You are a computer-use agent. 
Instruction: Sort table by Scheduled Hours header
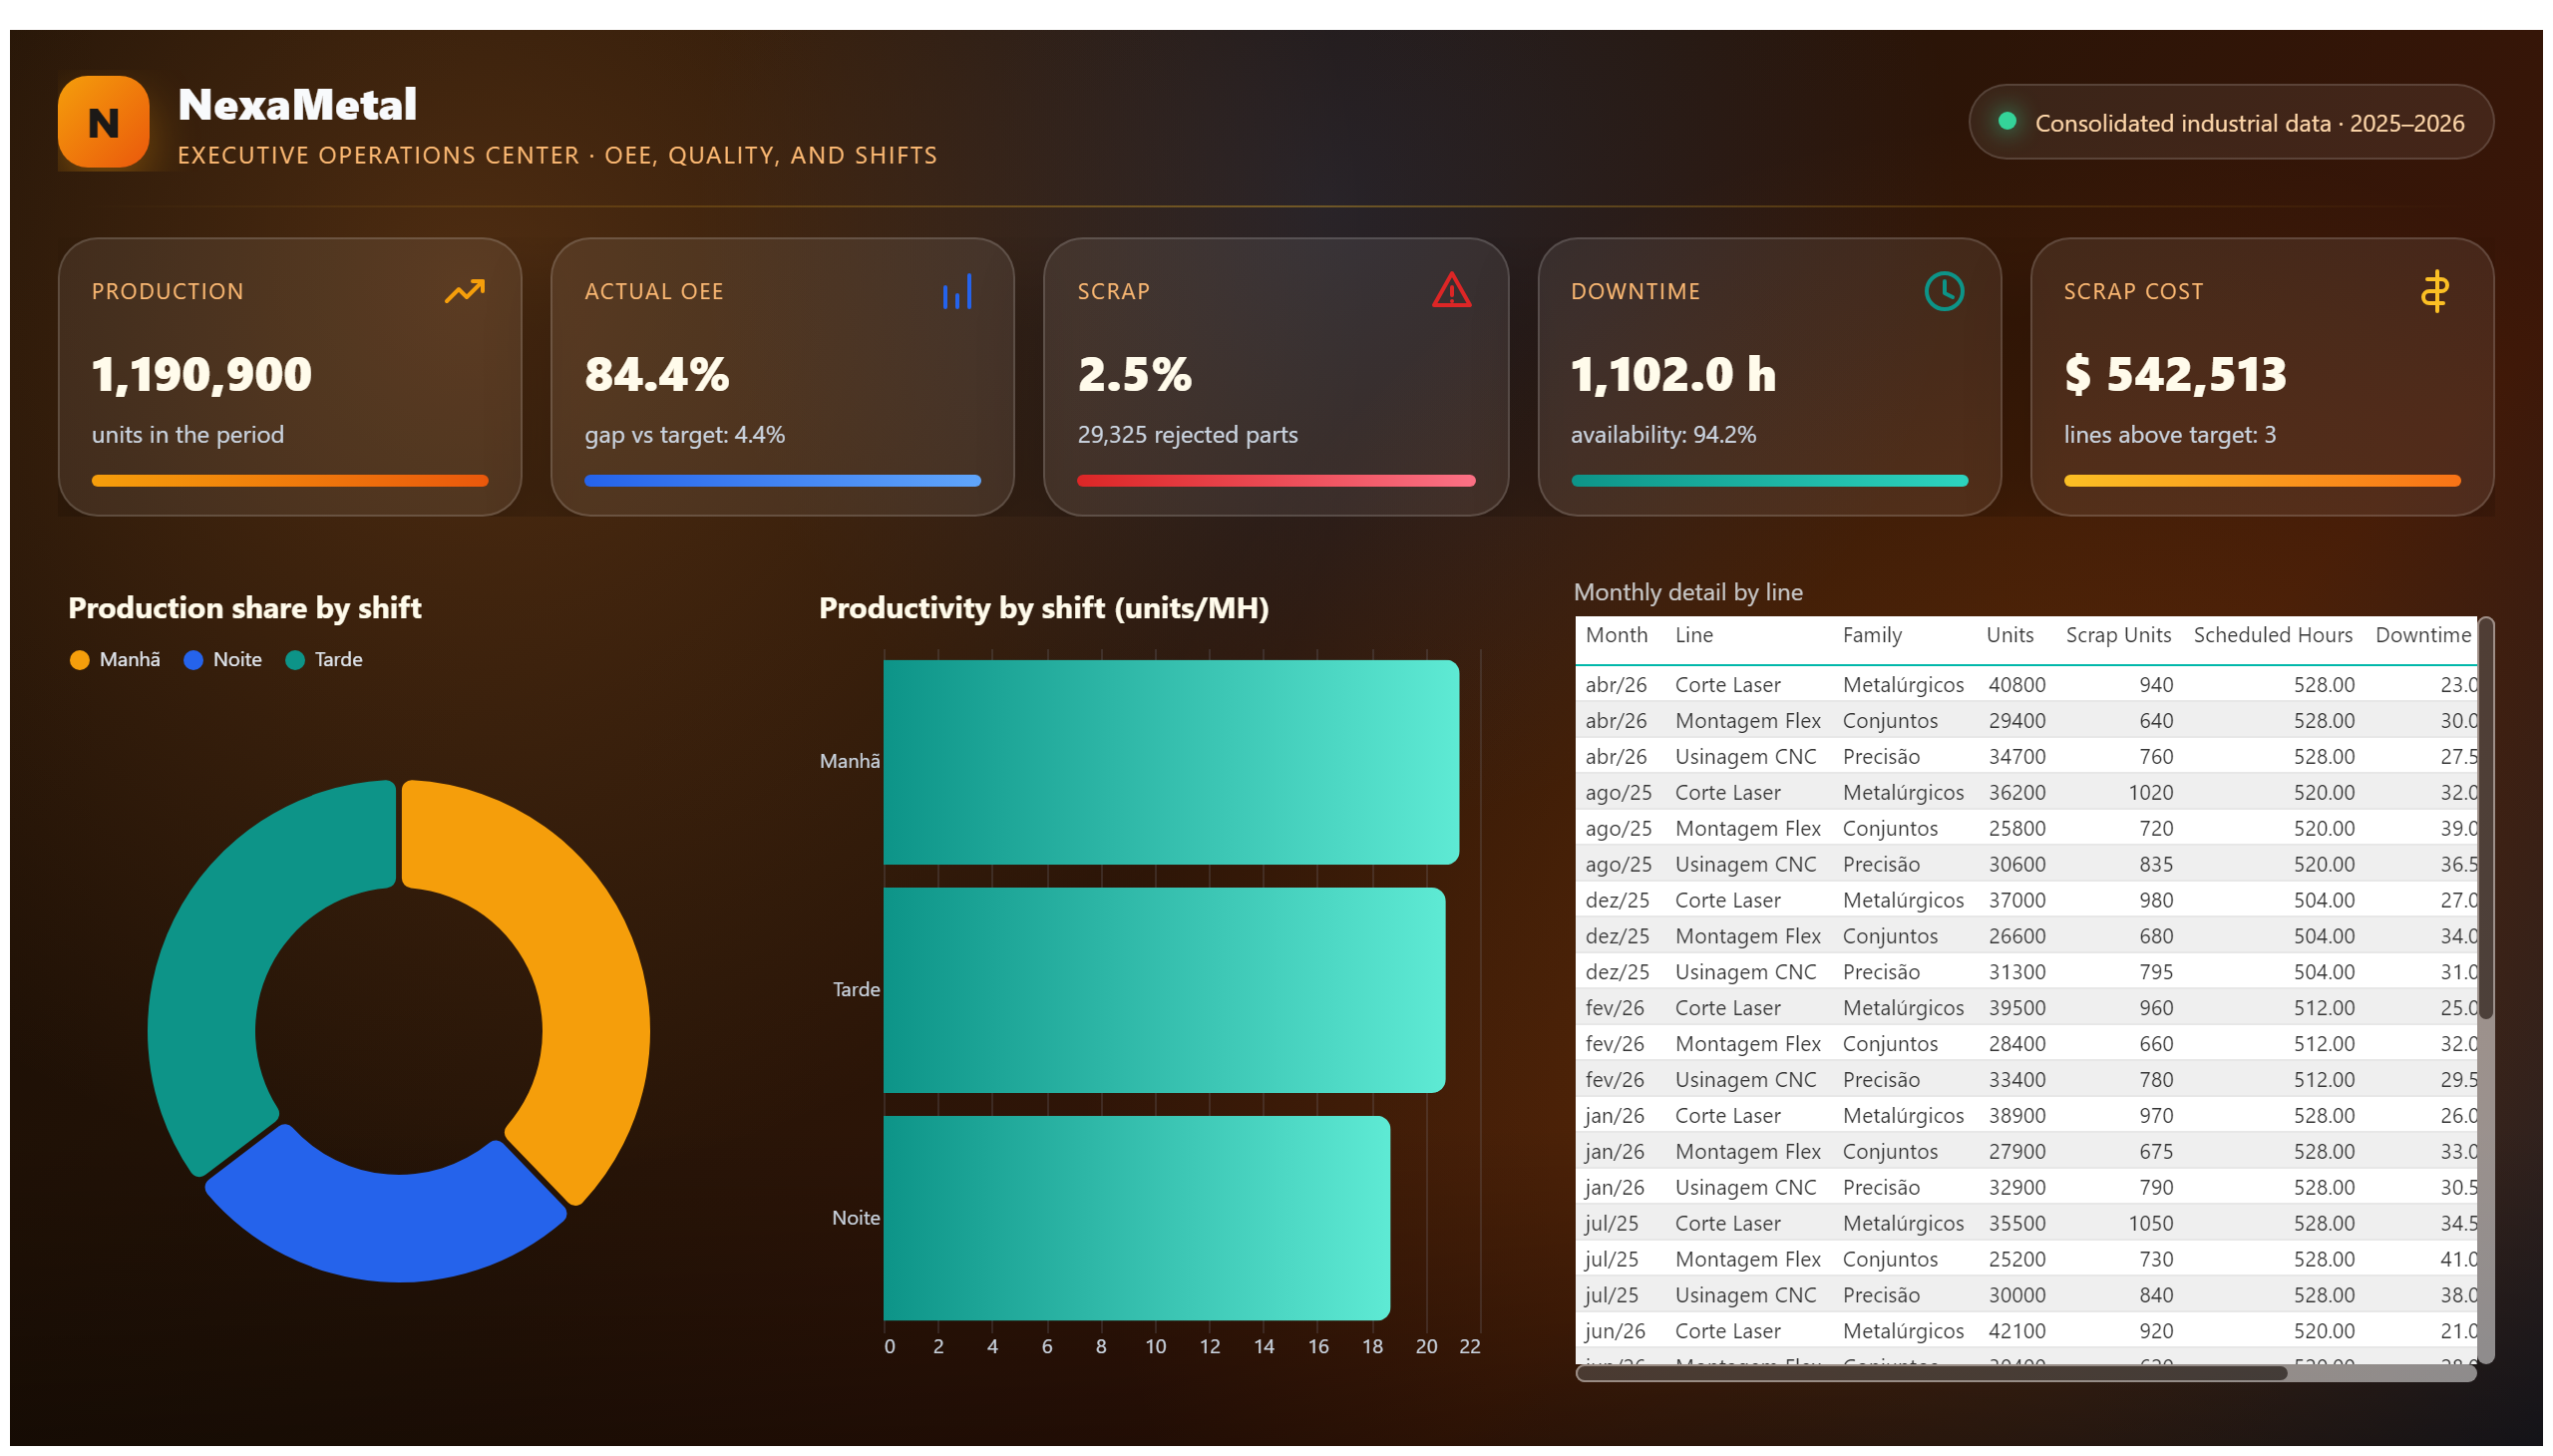pyautogui.click(x=2272, y=635)
